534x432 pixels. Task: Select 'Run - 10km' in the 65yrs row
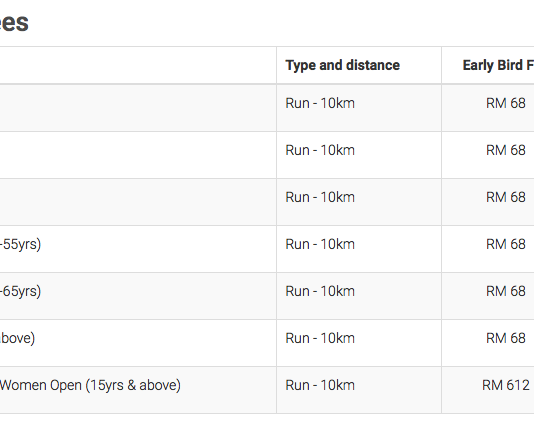[320, 291]
